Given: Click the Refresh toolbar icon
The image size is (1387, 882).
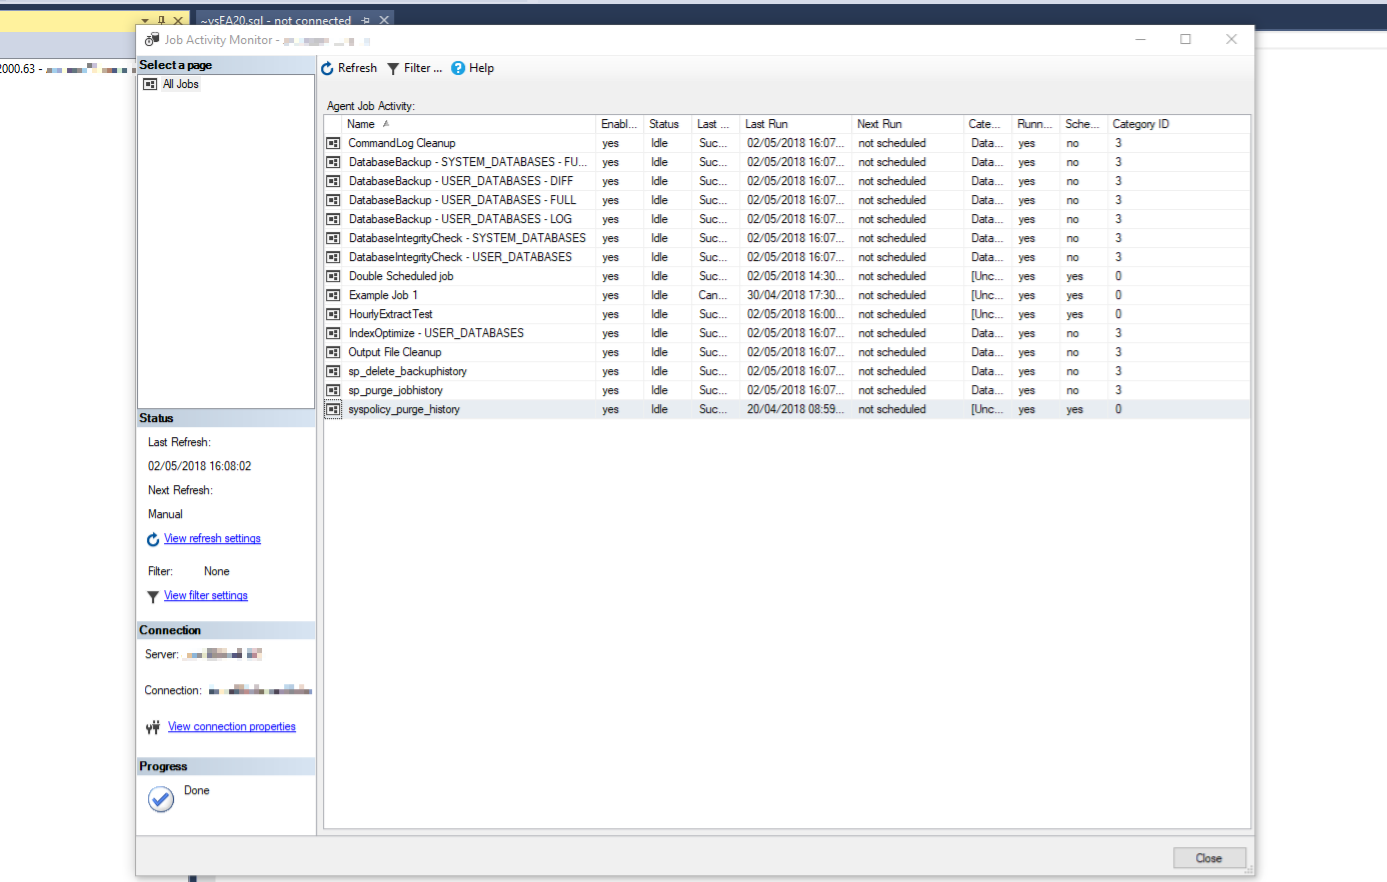Looking at the screenshot, I should (327, 68).
